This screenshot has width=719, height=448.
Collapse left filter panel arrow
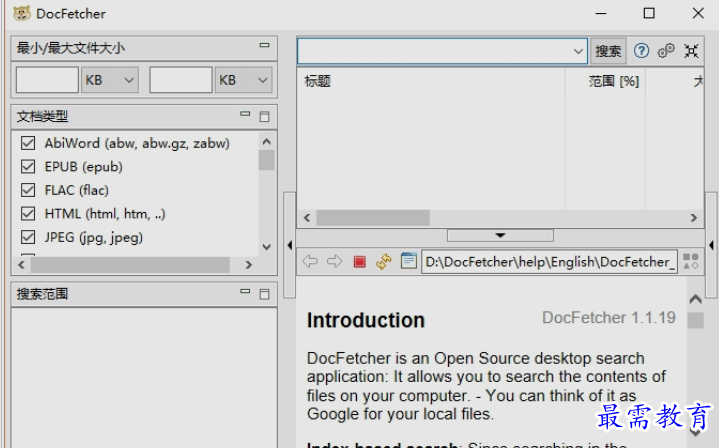289,245
